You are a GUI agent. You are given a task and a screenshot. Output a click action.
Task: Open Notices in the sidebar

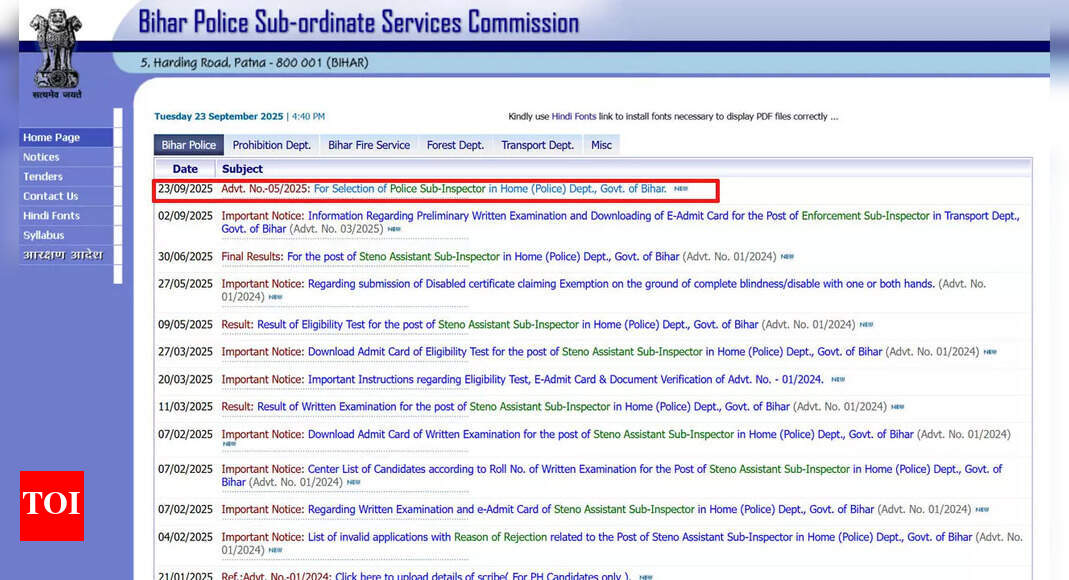[65, 157]
